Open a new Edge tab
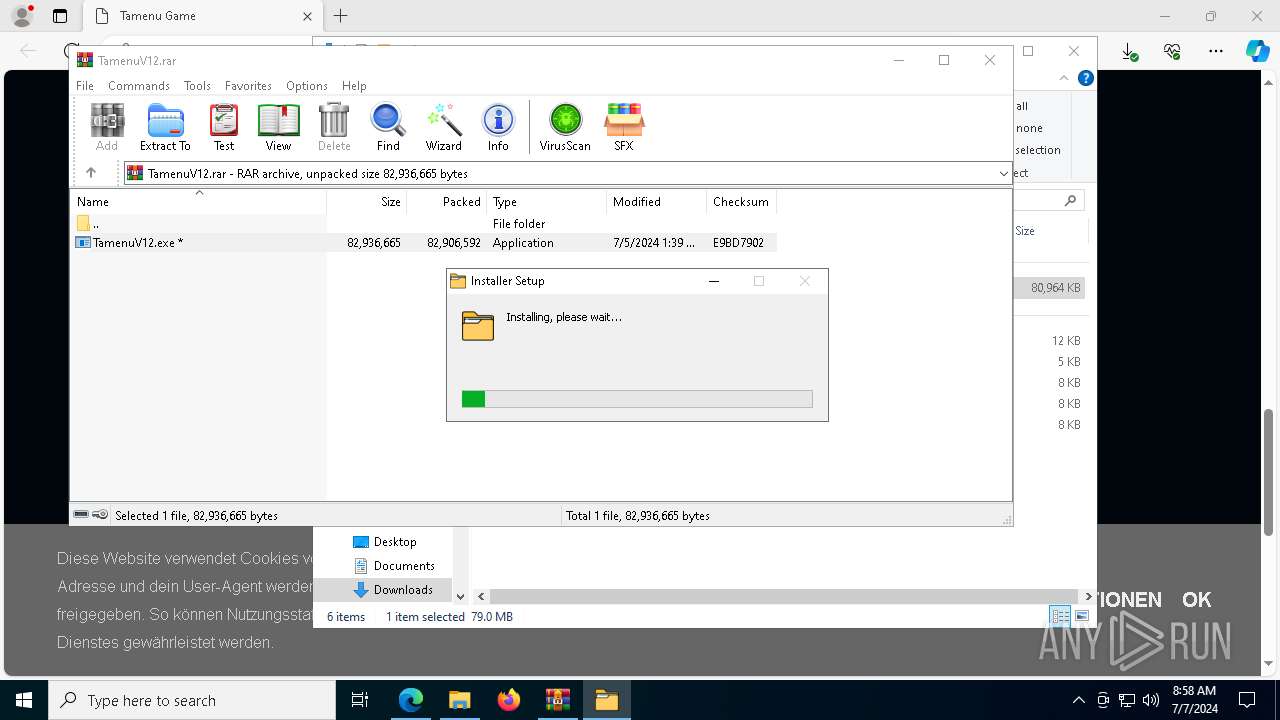Screen dimensions: 1280x720 341,16
